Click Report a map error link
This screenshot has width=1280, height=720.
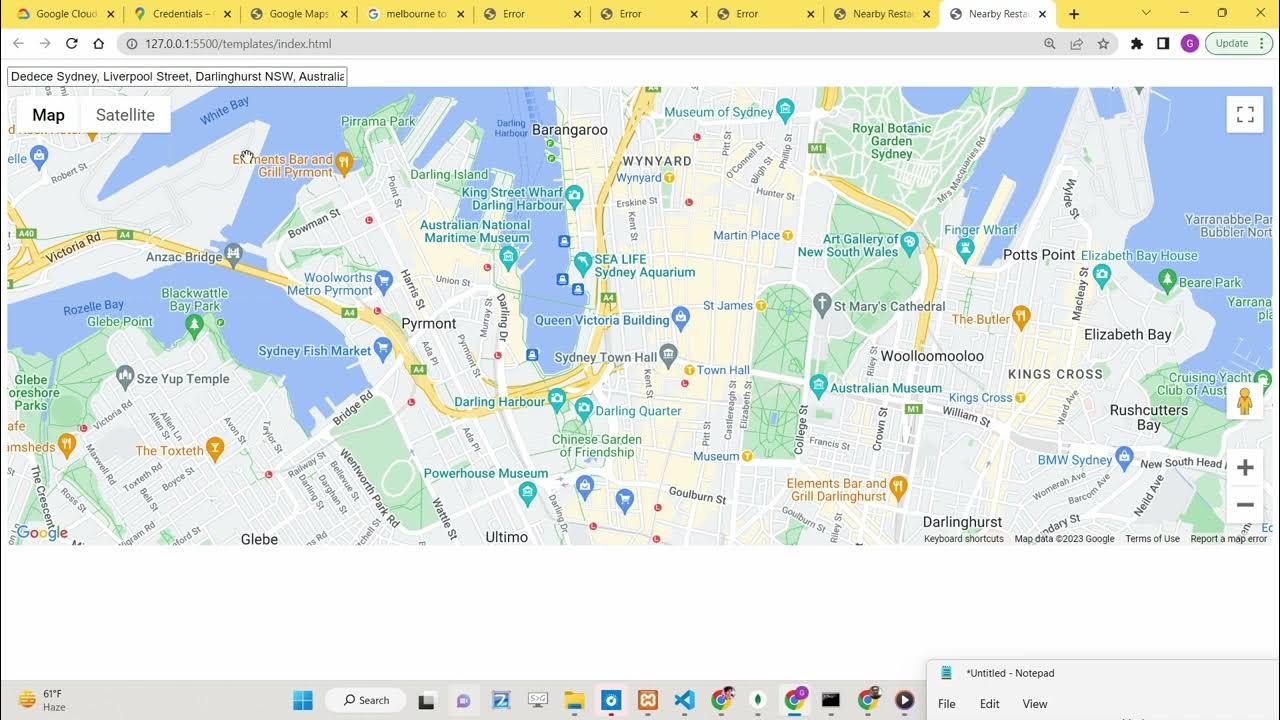(x=1228, y=539)
